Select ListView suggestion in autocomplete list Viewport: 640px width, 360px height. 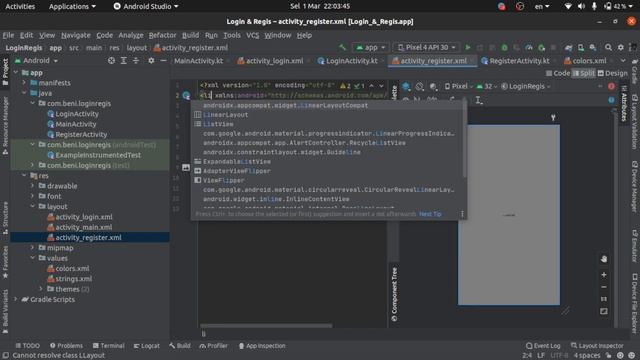[x=329, y=124]
